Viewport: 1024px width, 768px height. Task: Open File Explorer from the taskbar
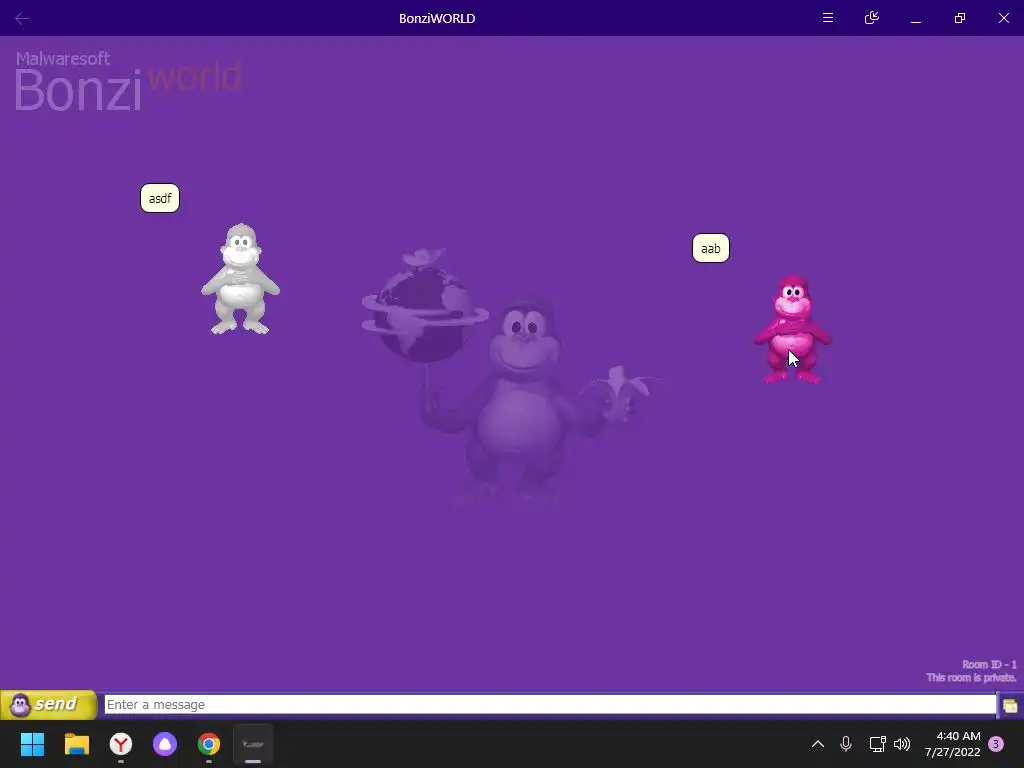point(76,744)
